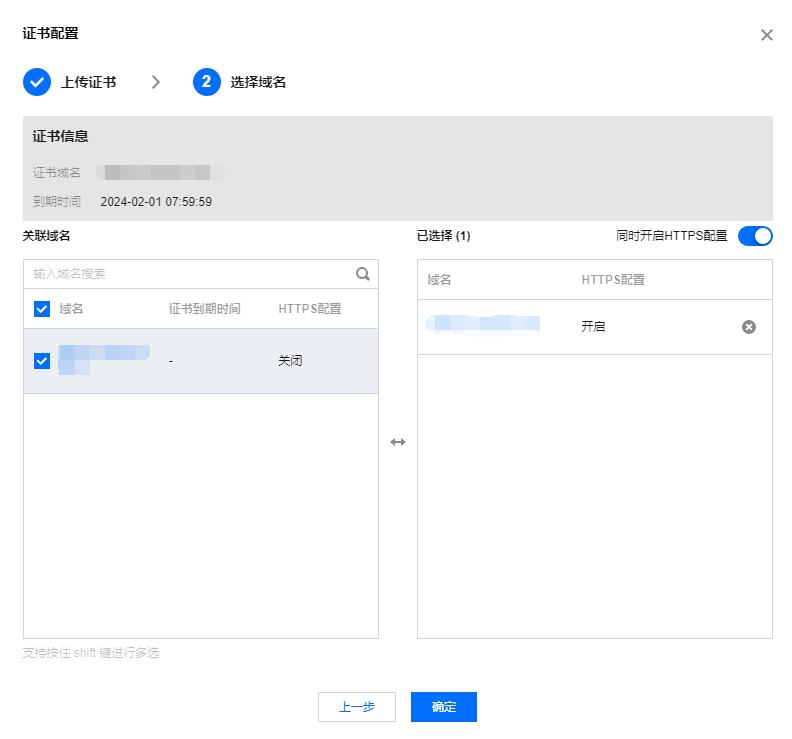Click the search magnifier icon
Image resolution: width=792 pixels, height=739 pixels.
point(363,274)
